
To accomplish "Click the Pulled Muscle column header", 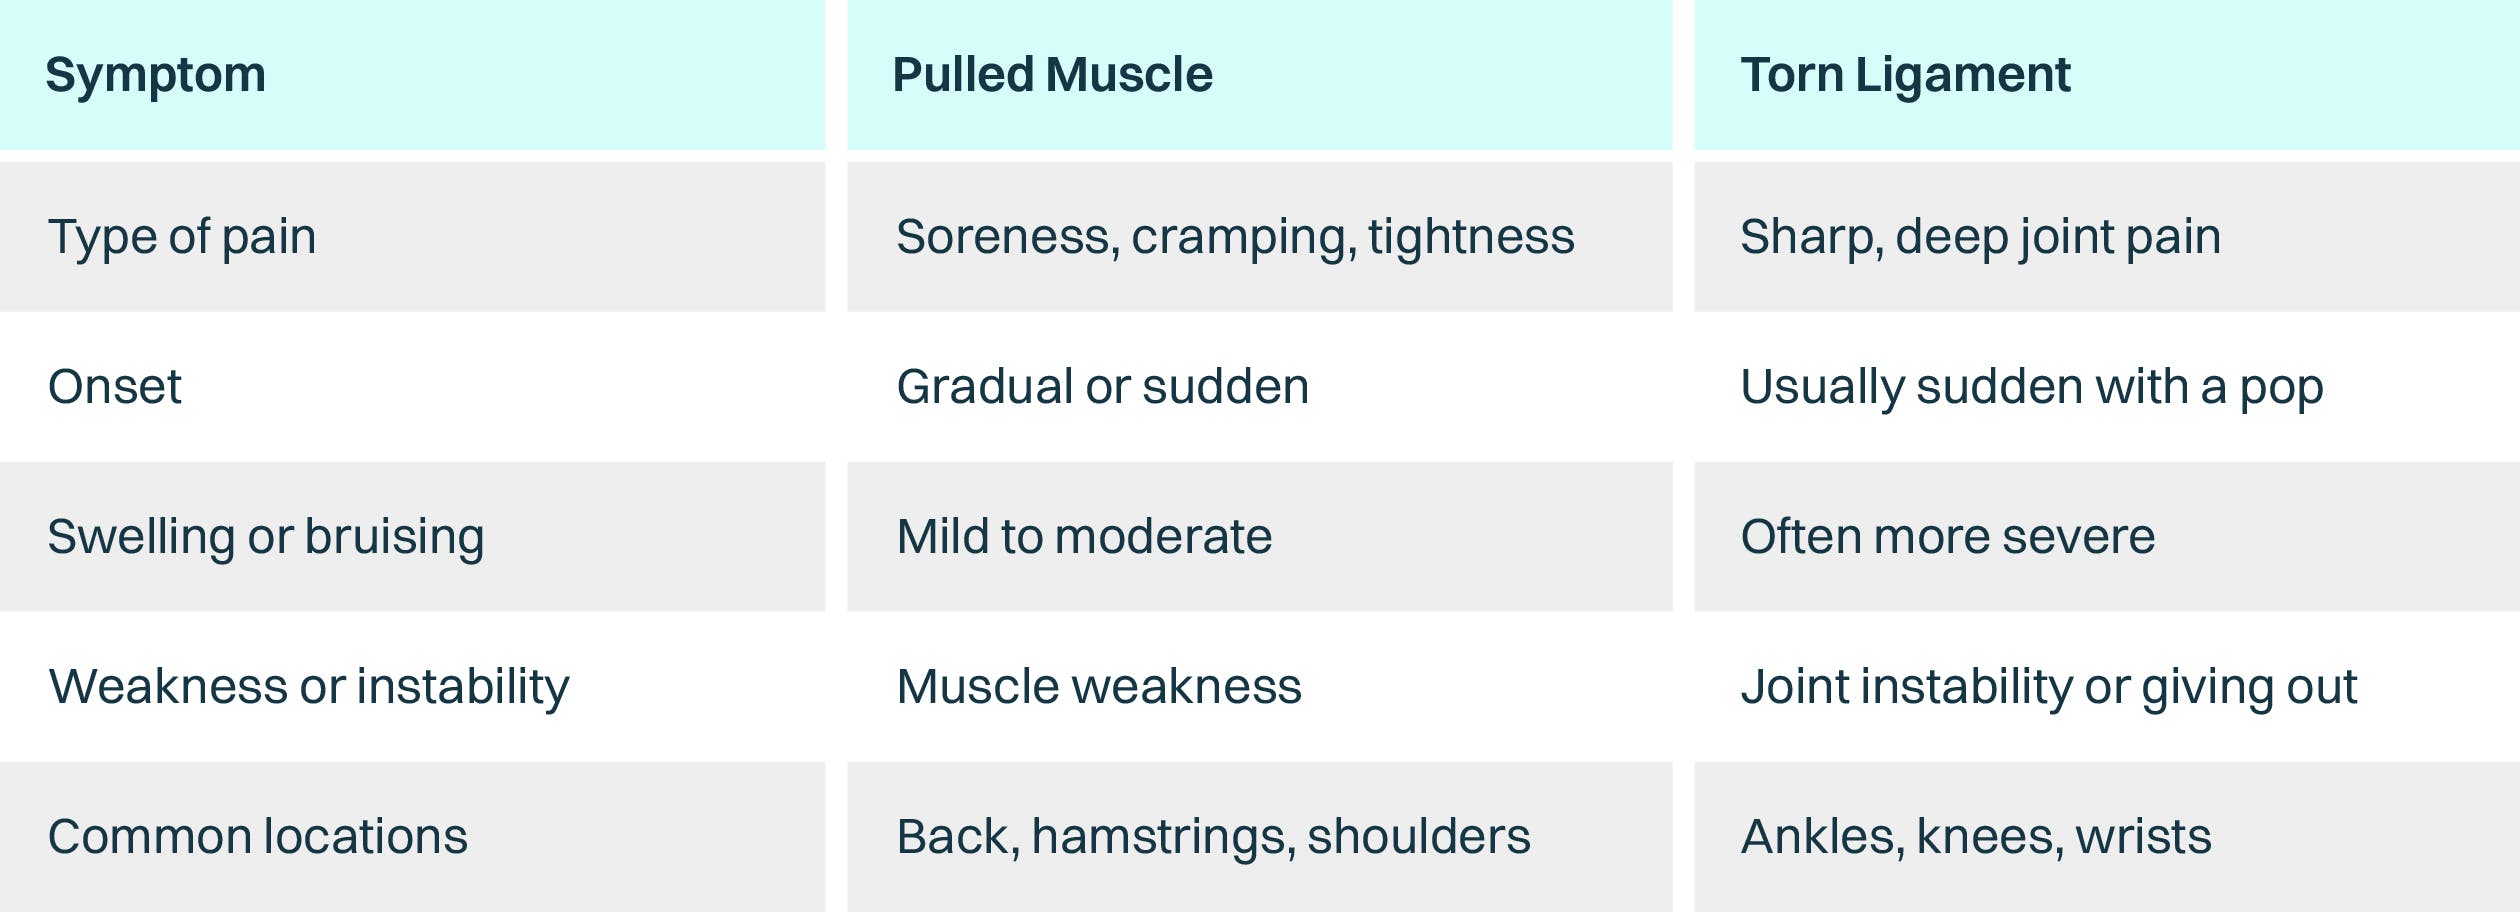I will click(1052, 75).
